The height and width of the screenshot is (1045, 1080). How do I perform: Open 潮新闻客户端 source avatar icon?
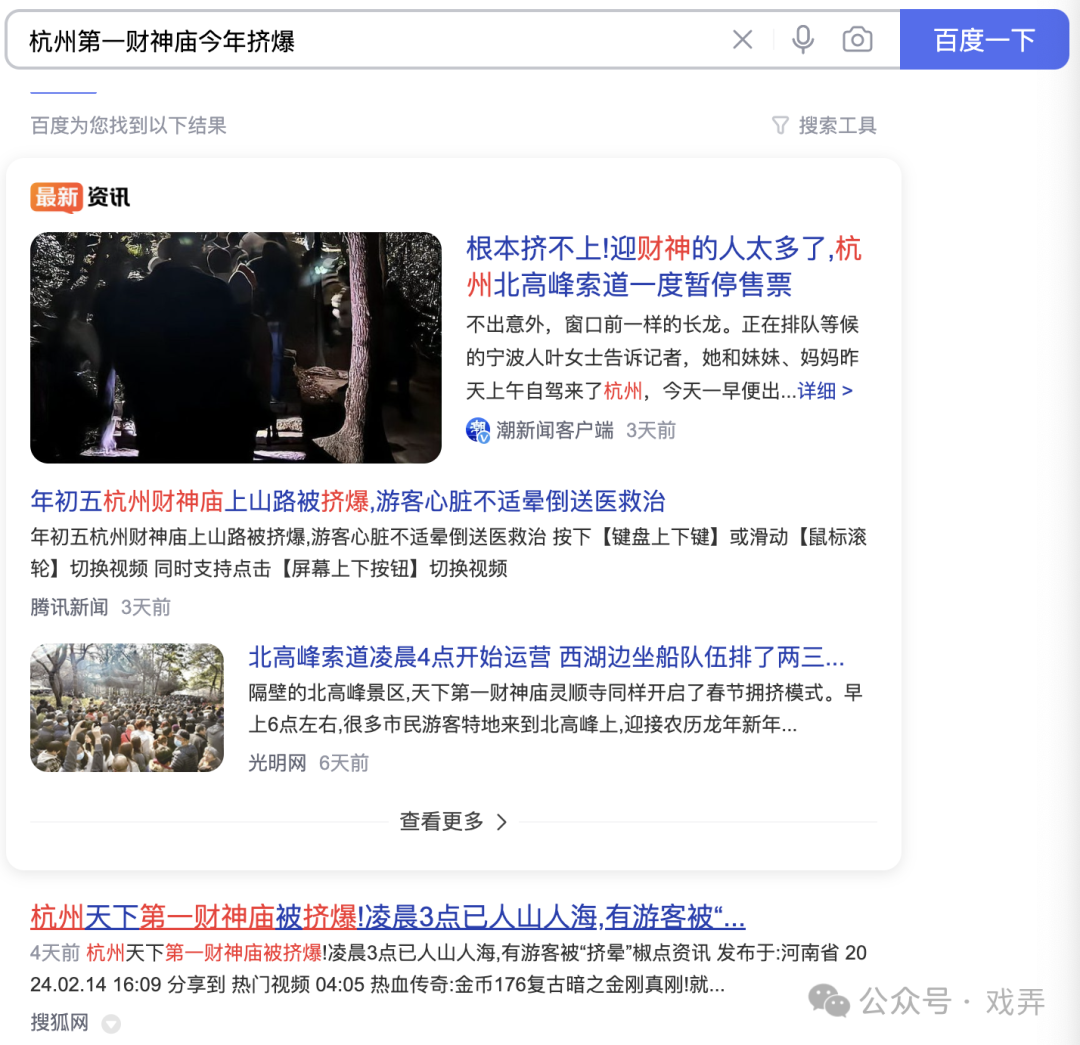coord(478,431)
